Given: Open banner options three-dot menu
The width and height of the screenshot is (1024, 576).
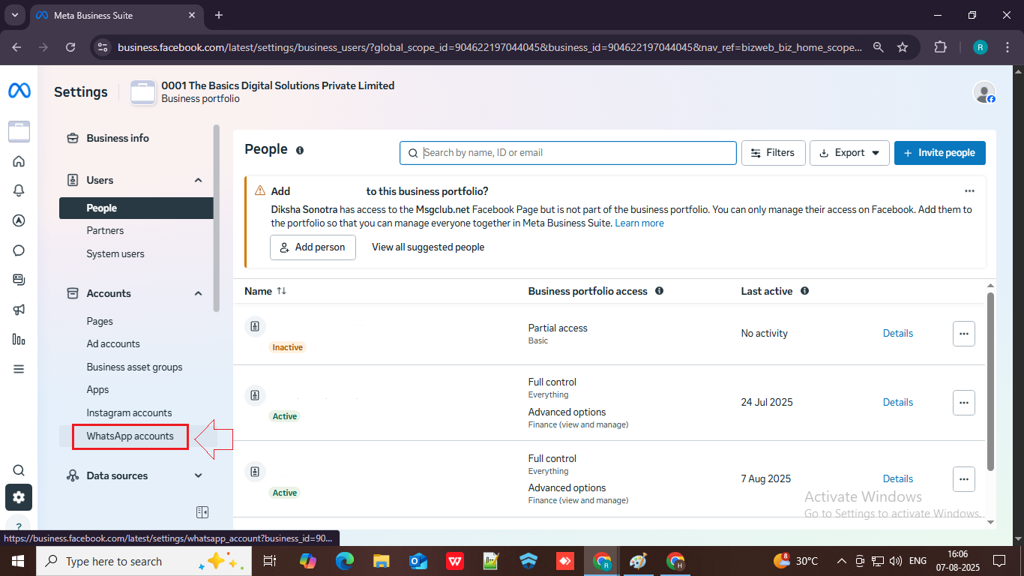Looking at the screenshot, I should [x=969, y=191].
